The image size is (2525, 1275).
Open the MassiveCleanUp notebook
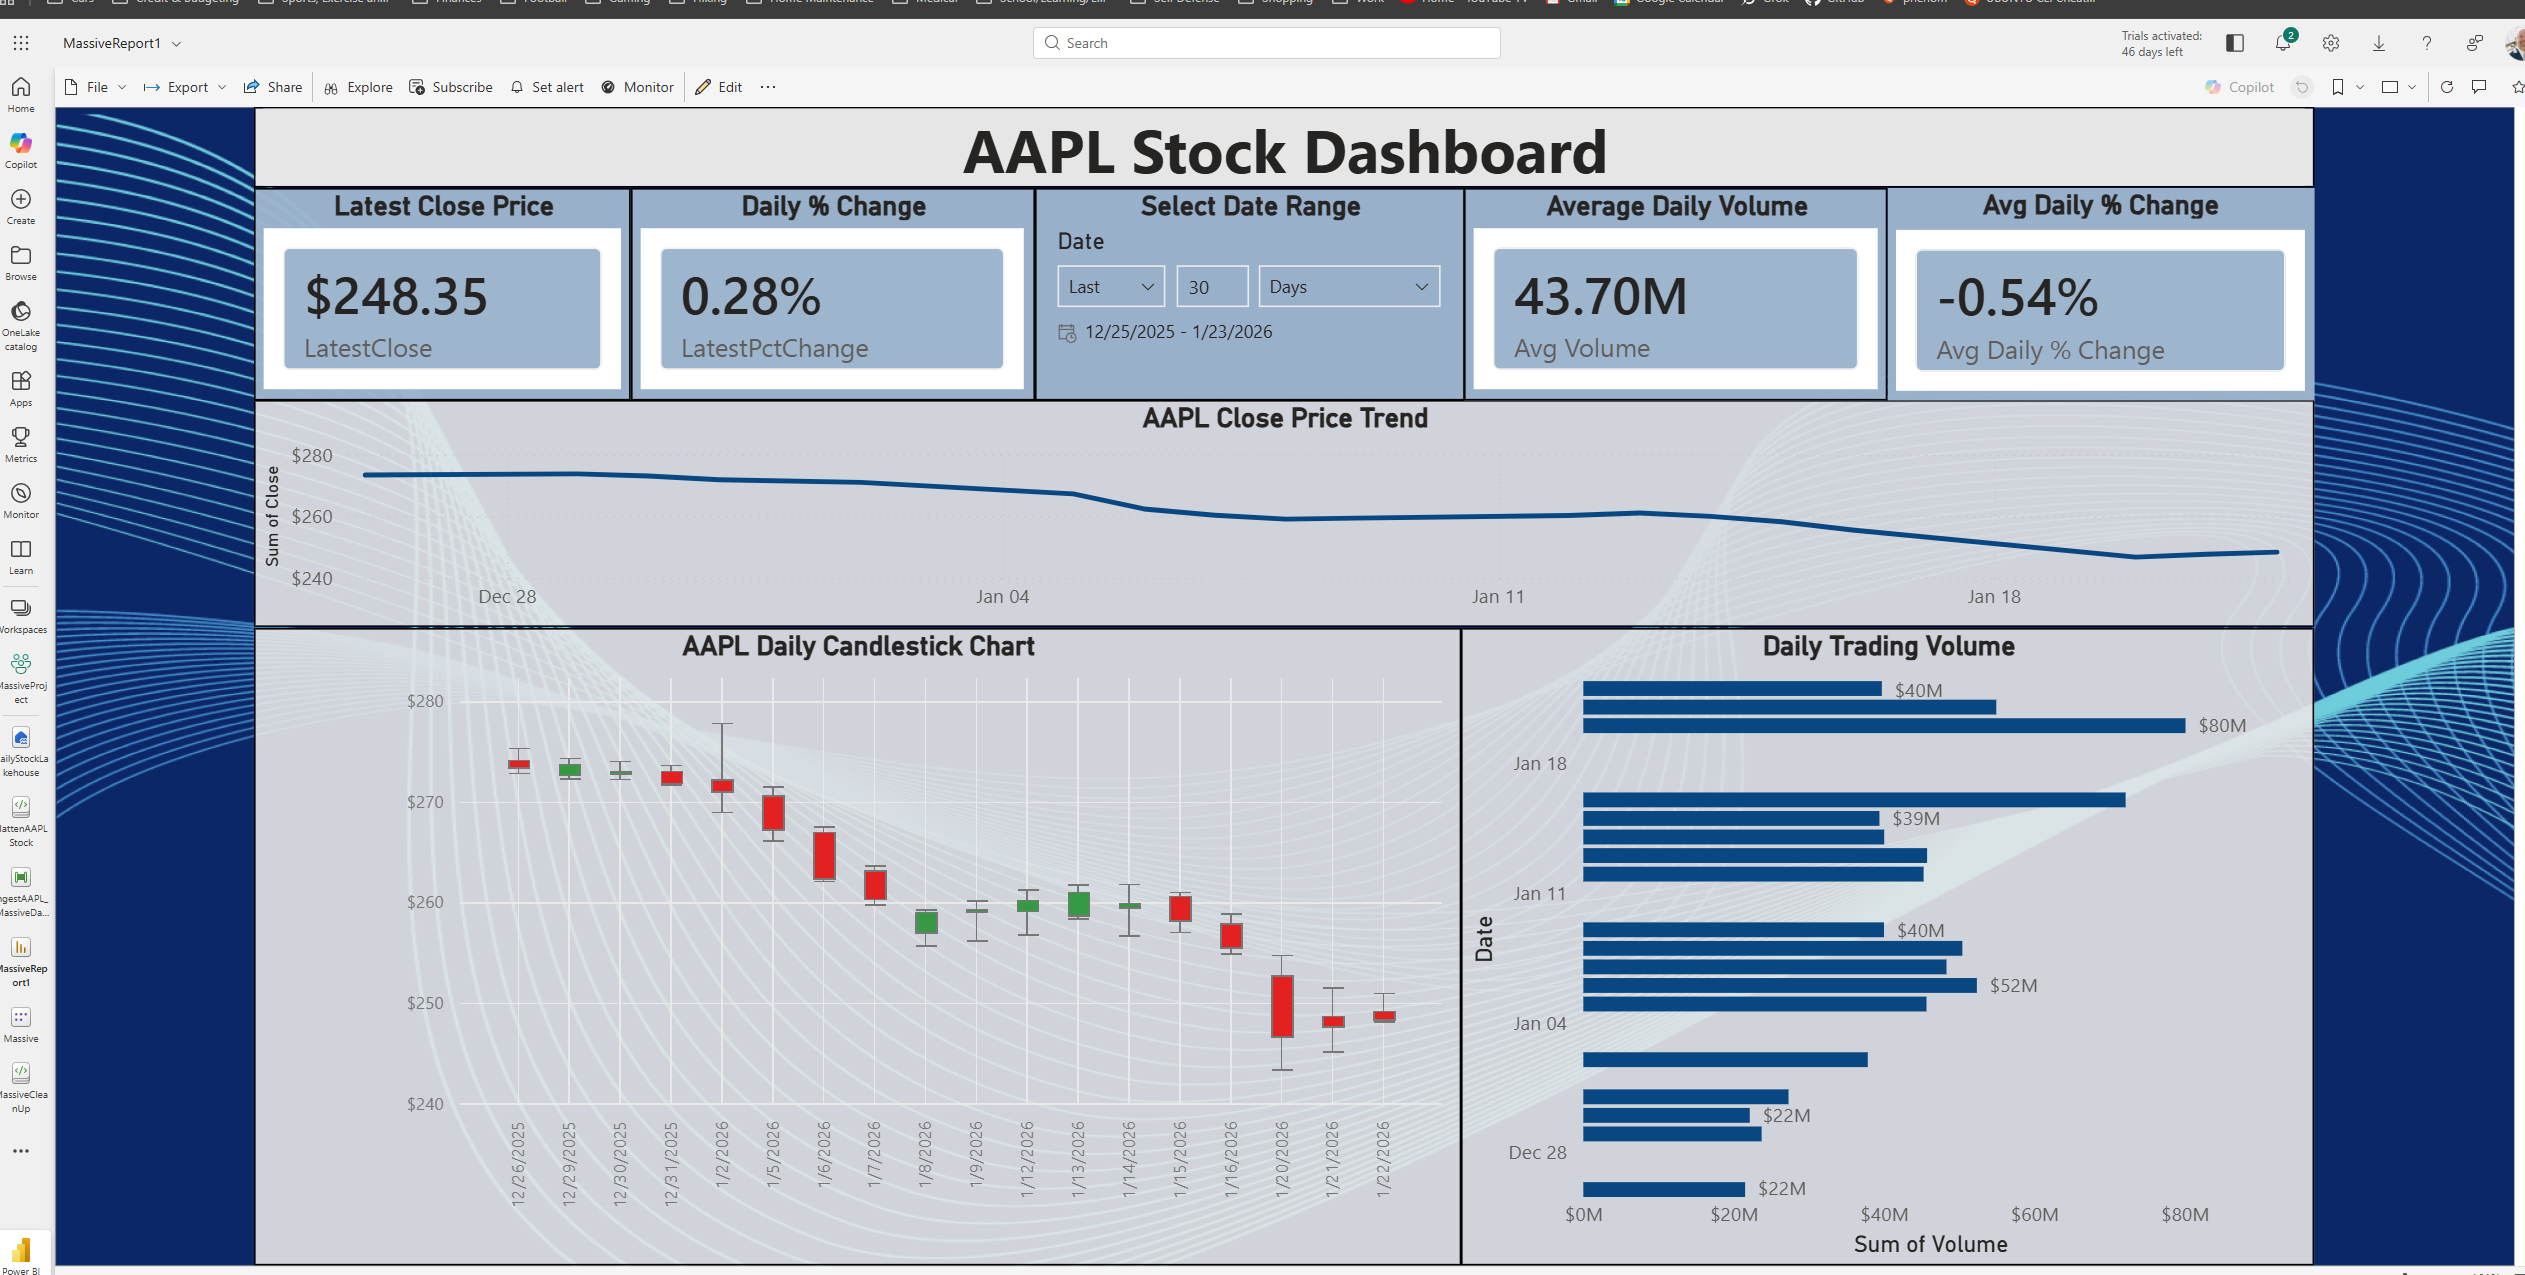pos(21,1087)
